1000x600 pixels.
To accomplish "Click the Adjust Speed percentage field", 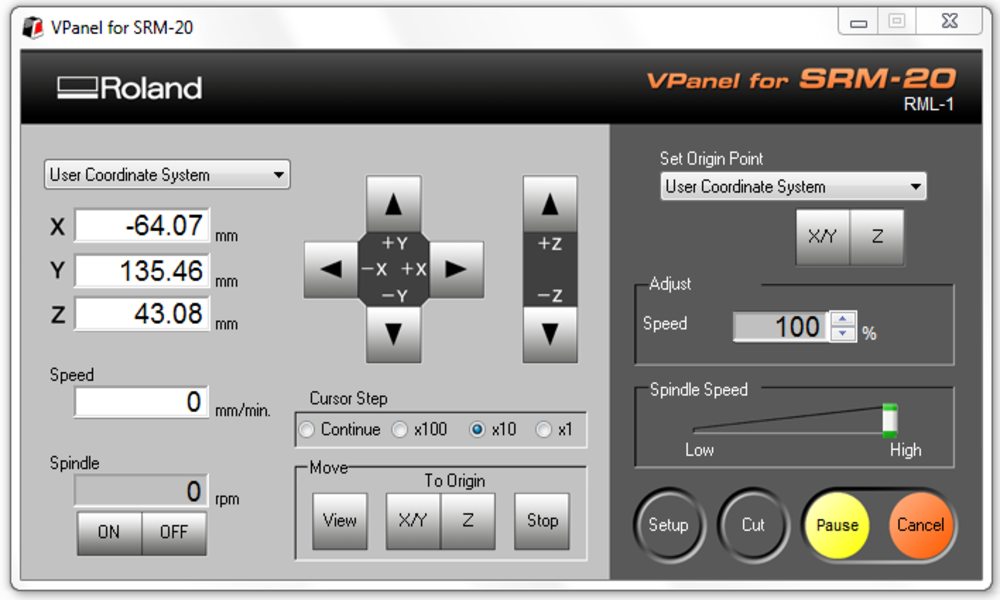I will tap(783, 326).
